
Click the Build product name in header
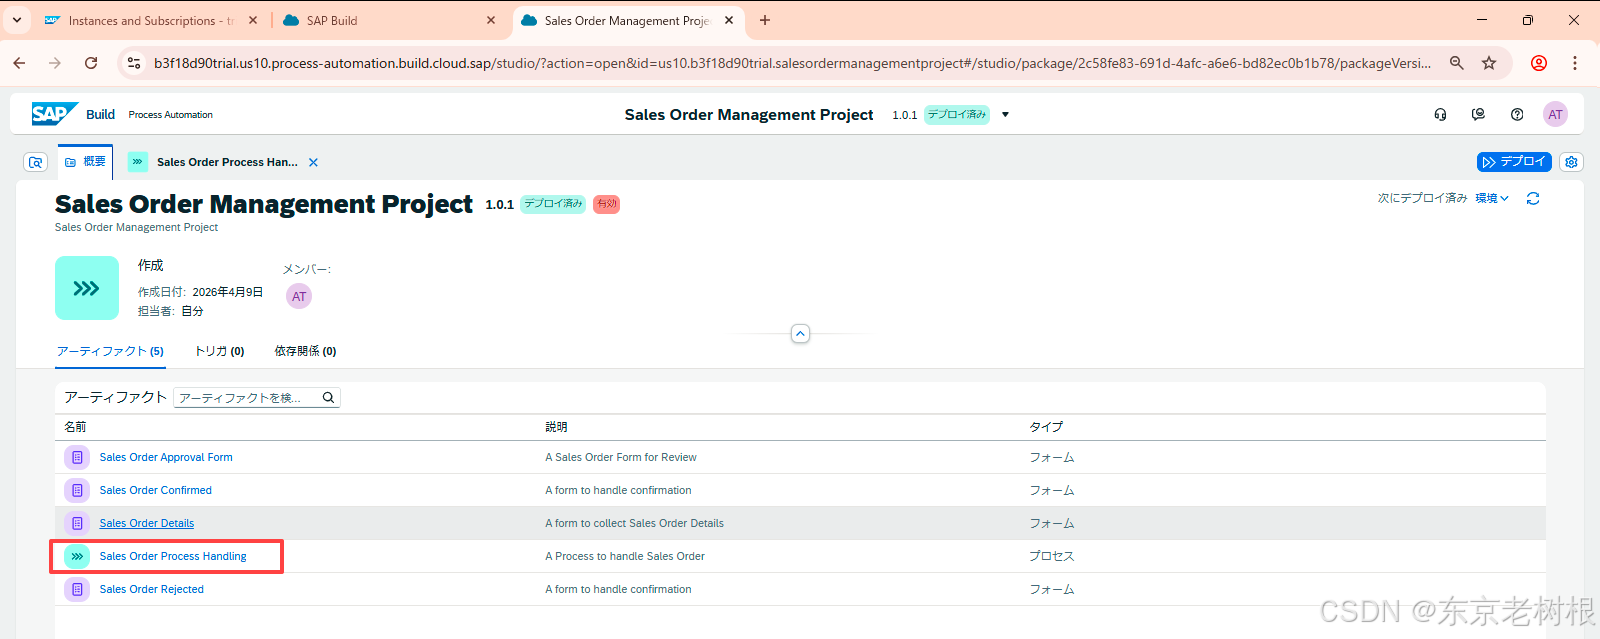tap(100, 115)
